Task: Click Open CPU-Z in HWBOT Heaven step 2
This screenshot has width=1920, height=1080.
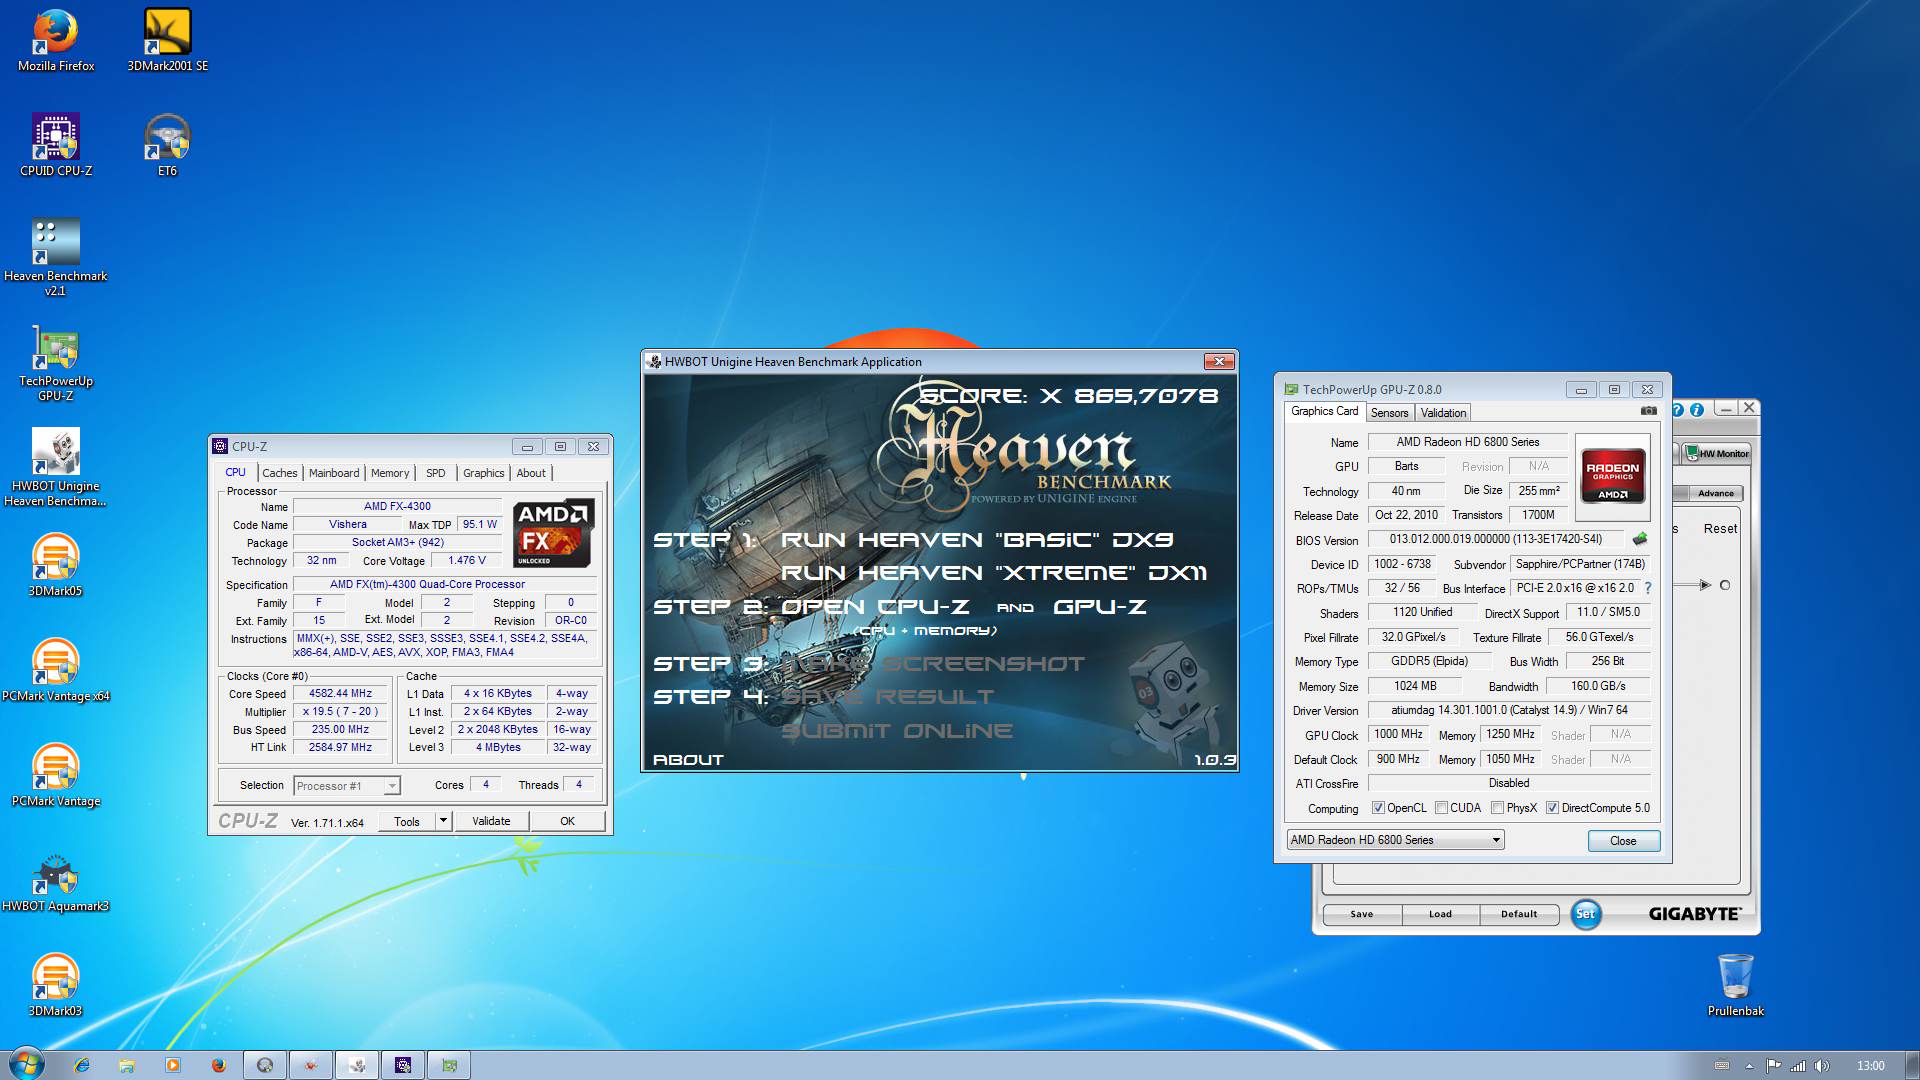Action: [x=875, y=607]
